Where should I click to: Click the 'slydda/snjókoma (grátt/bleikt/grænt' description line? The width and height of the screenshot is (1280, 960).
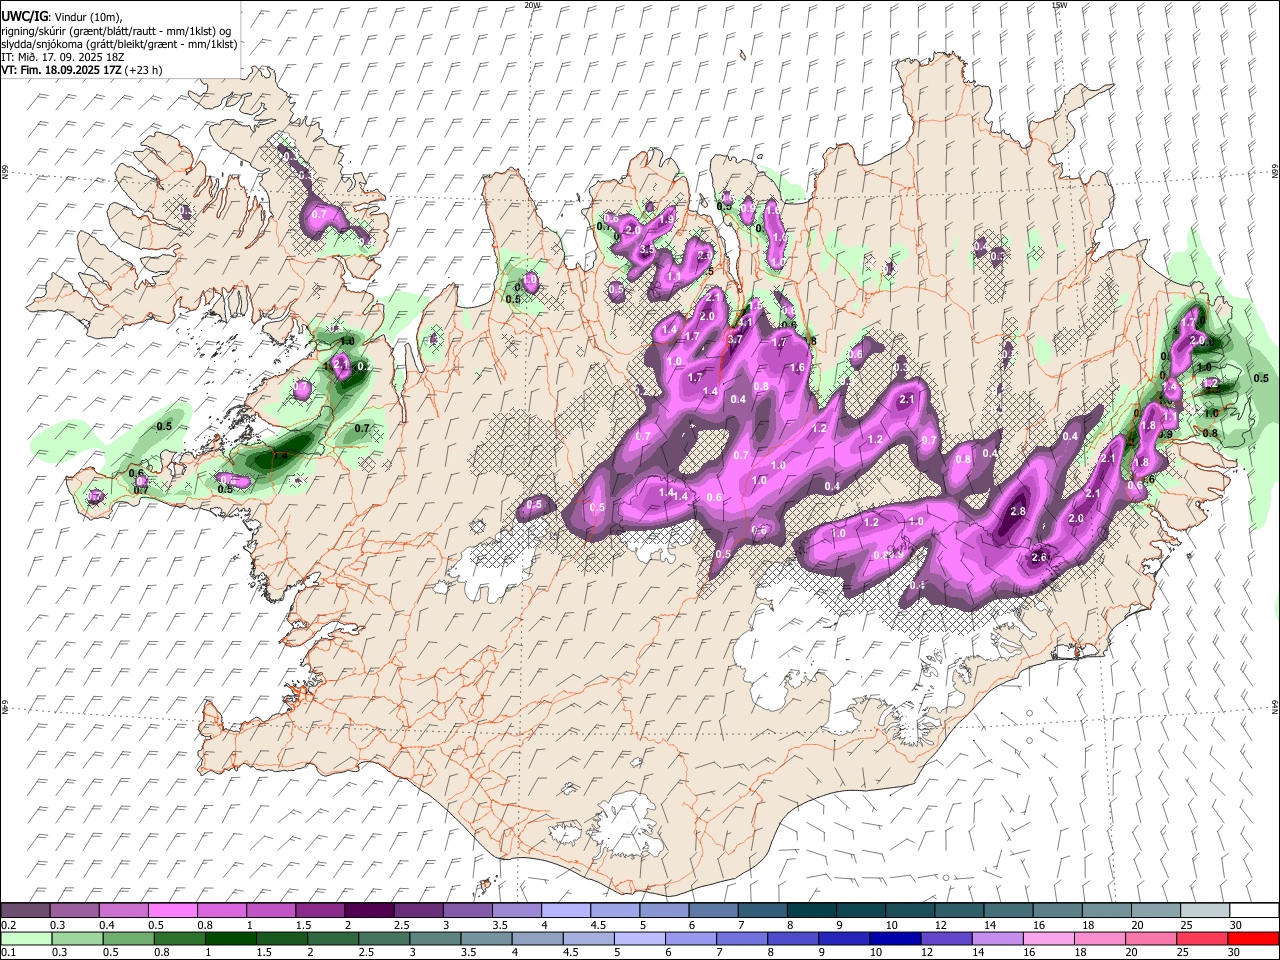pyautogui.click(x=120, y=44)
